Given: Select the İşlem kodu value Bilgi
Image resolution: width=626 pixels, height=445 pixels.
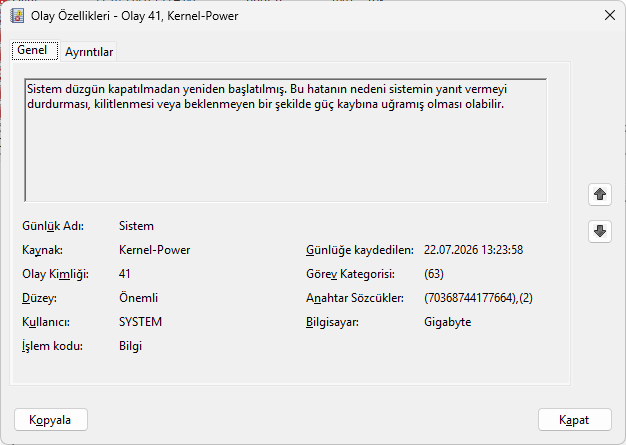Looking at the screenshot, I should coord(131,346).
